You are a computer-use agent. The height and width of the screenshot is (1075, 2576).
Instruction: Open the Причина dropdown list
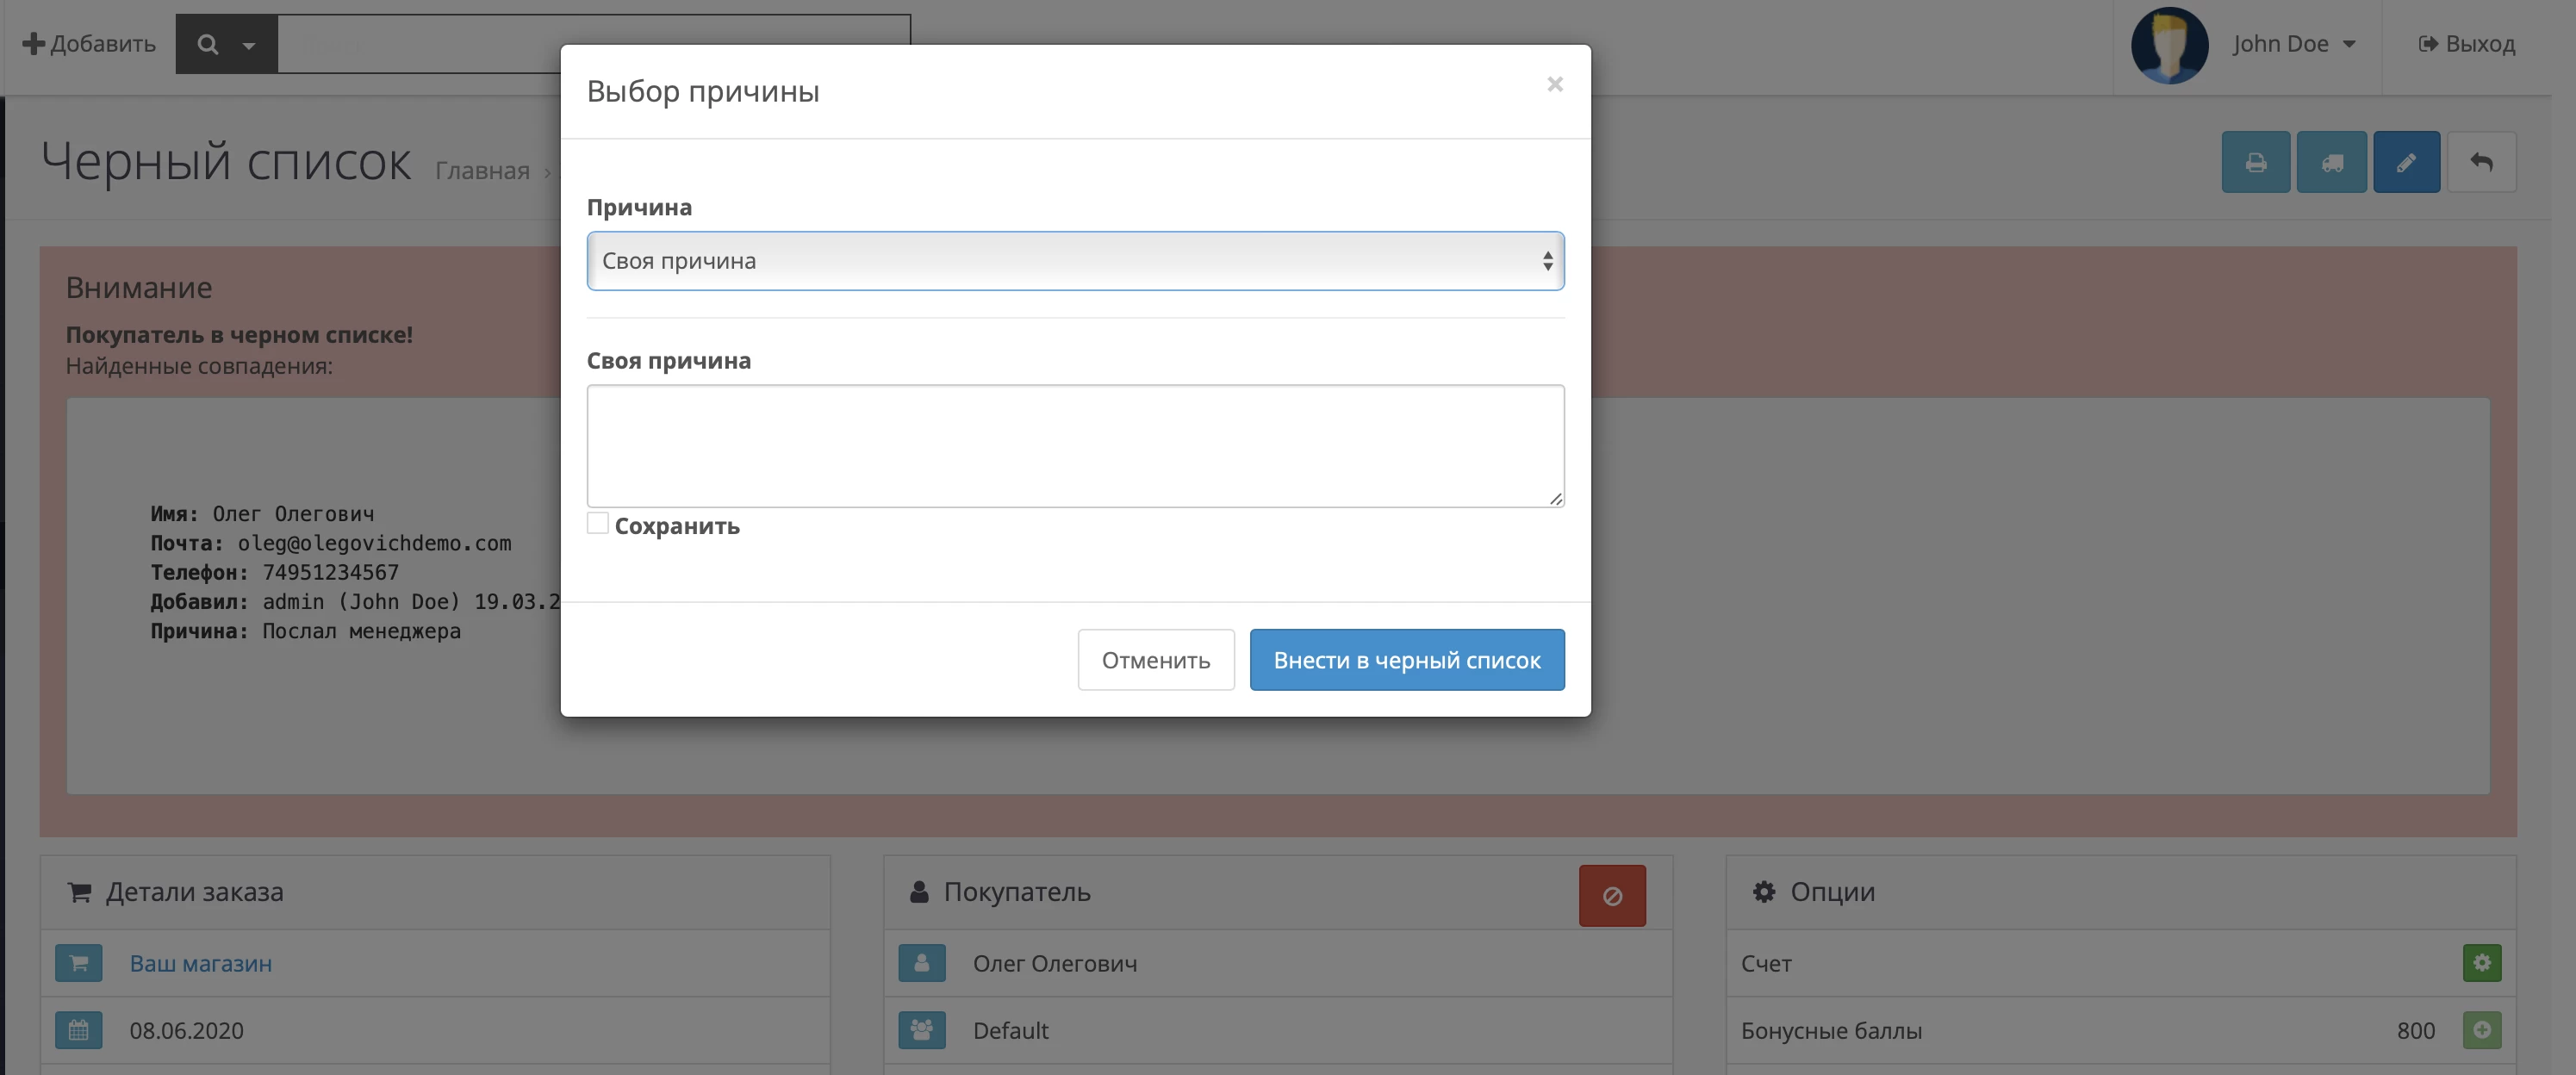coord(1075,261)
